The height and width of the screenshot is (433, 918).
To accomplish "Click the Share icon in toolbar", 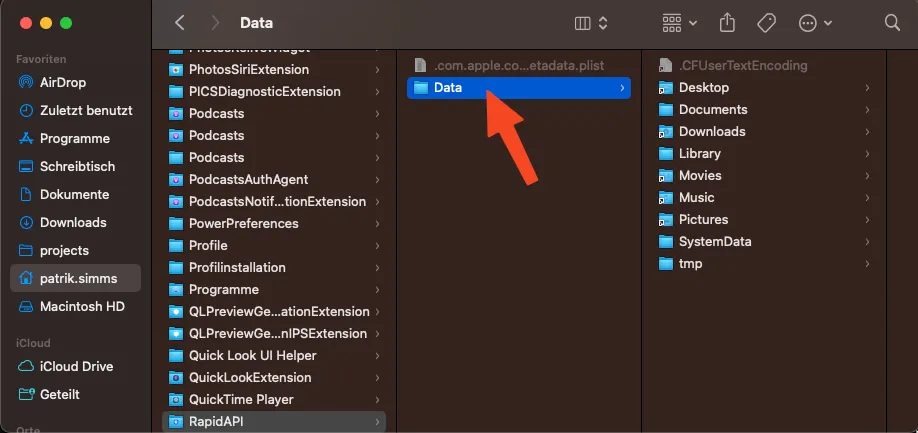I will click(x=727, y=22).
